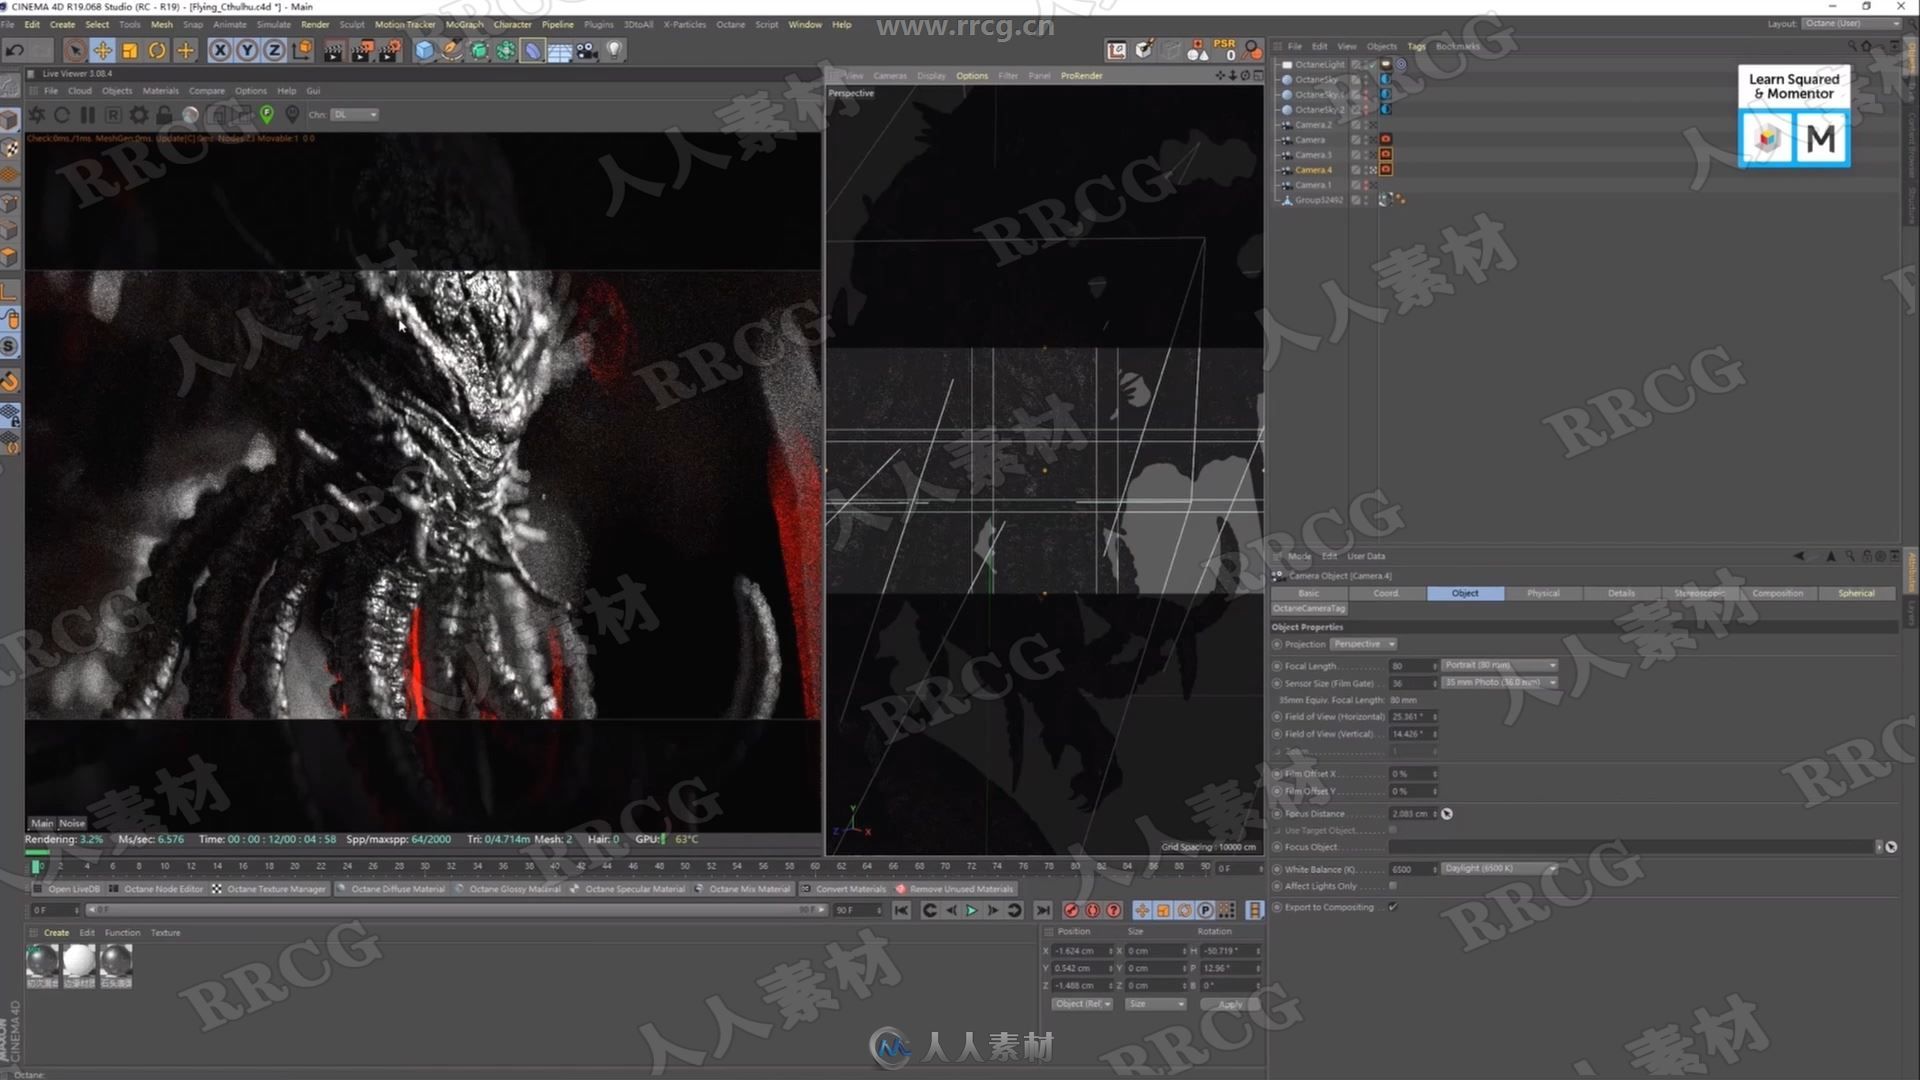Activate the Rotate tool
Viewport: 1920px width, 1080px height.
(157, 50)
